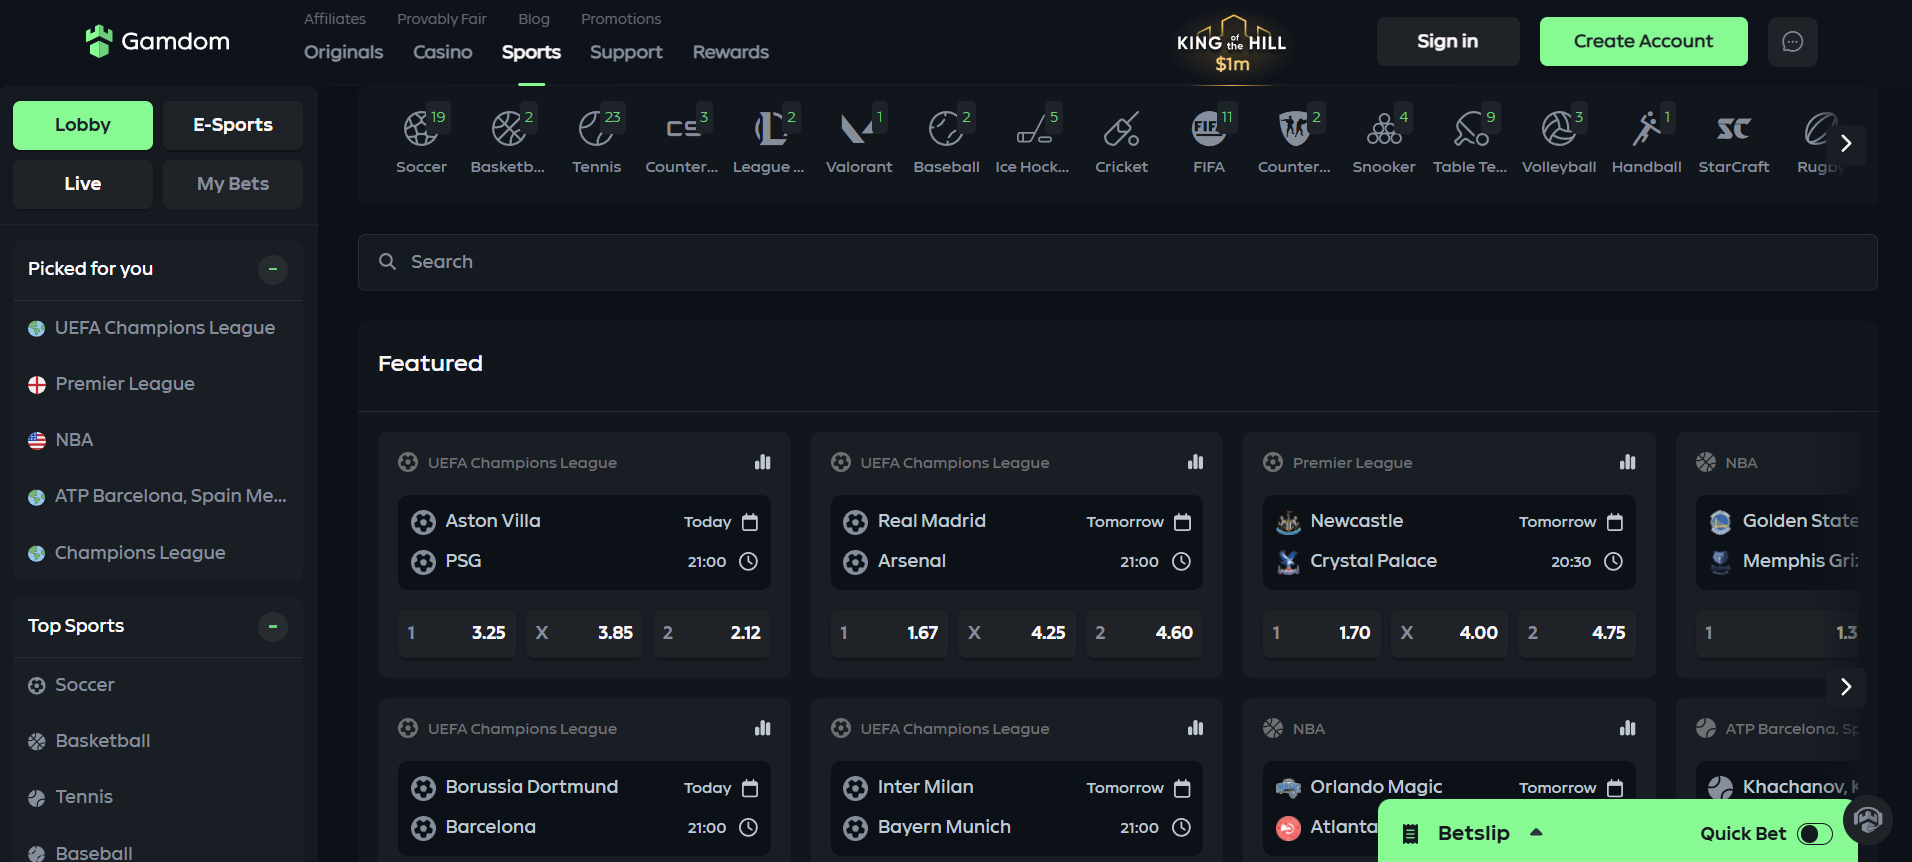Click the Search input field
The width and height of the screenshot is (1912, 862).
tap(1118, 262)
